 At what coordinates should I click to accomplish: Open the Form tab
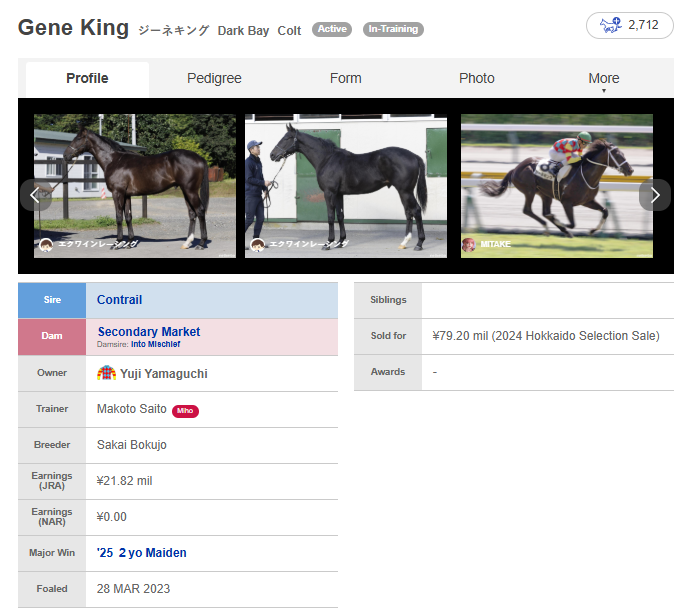click(345, 78)
